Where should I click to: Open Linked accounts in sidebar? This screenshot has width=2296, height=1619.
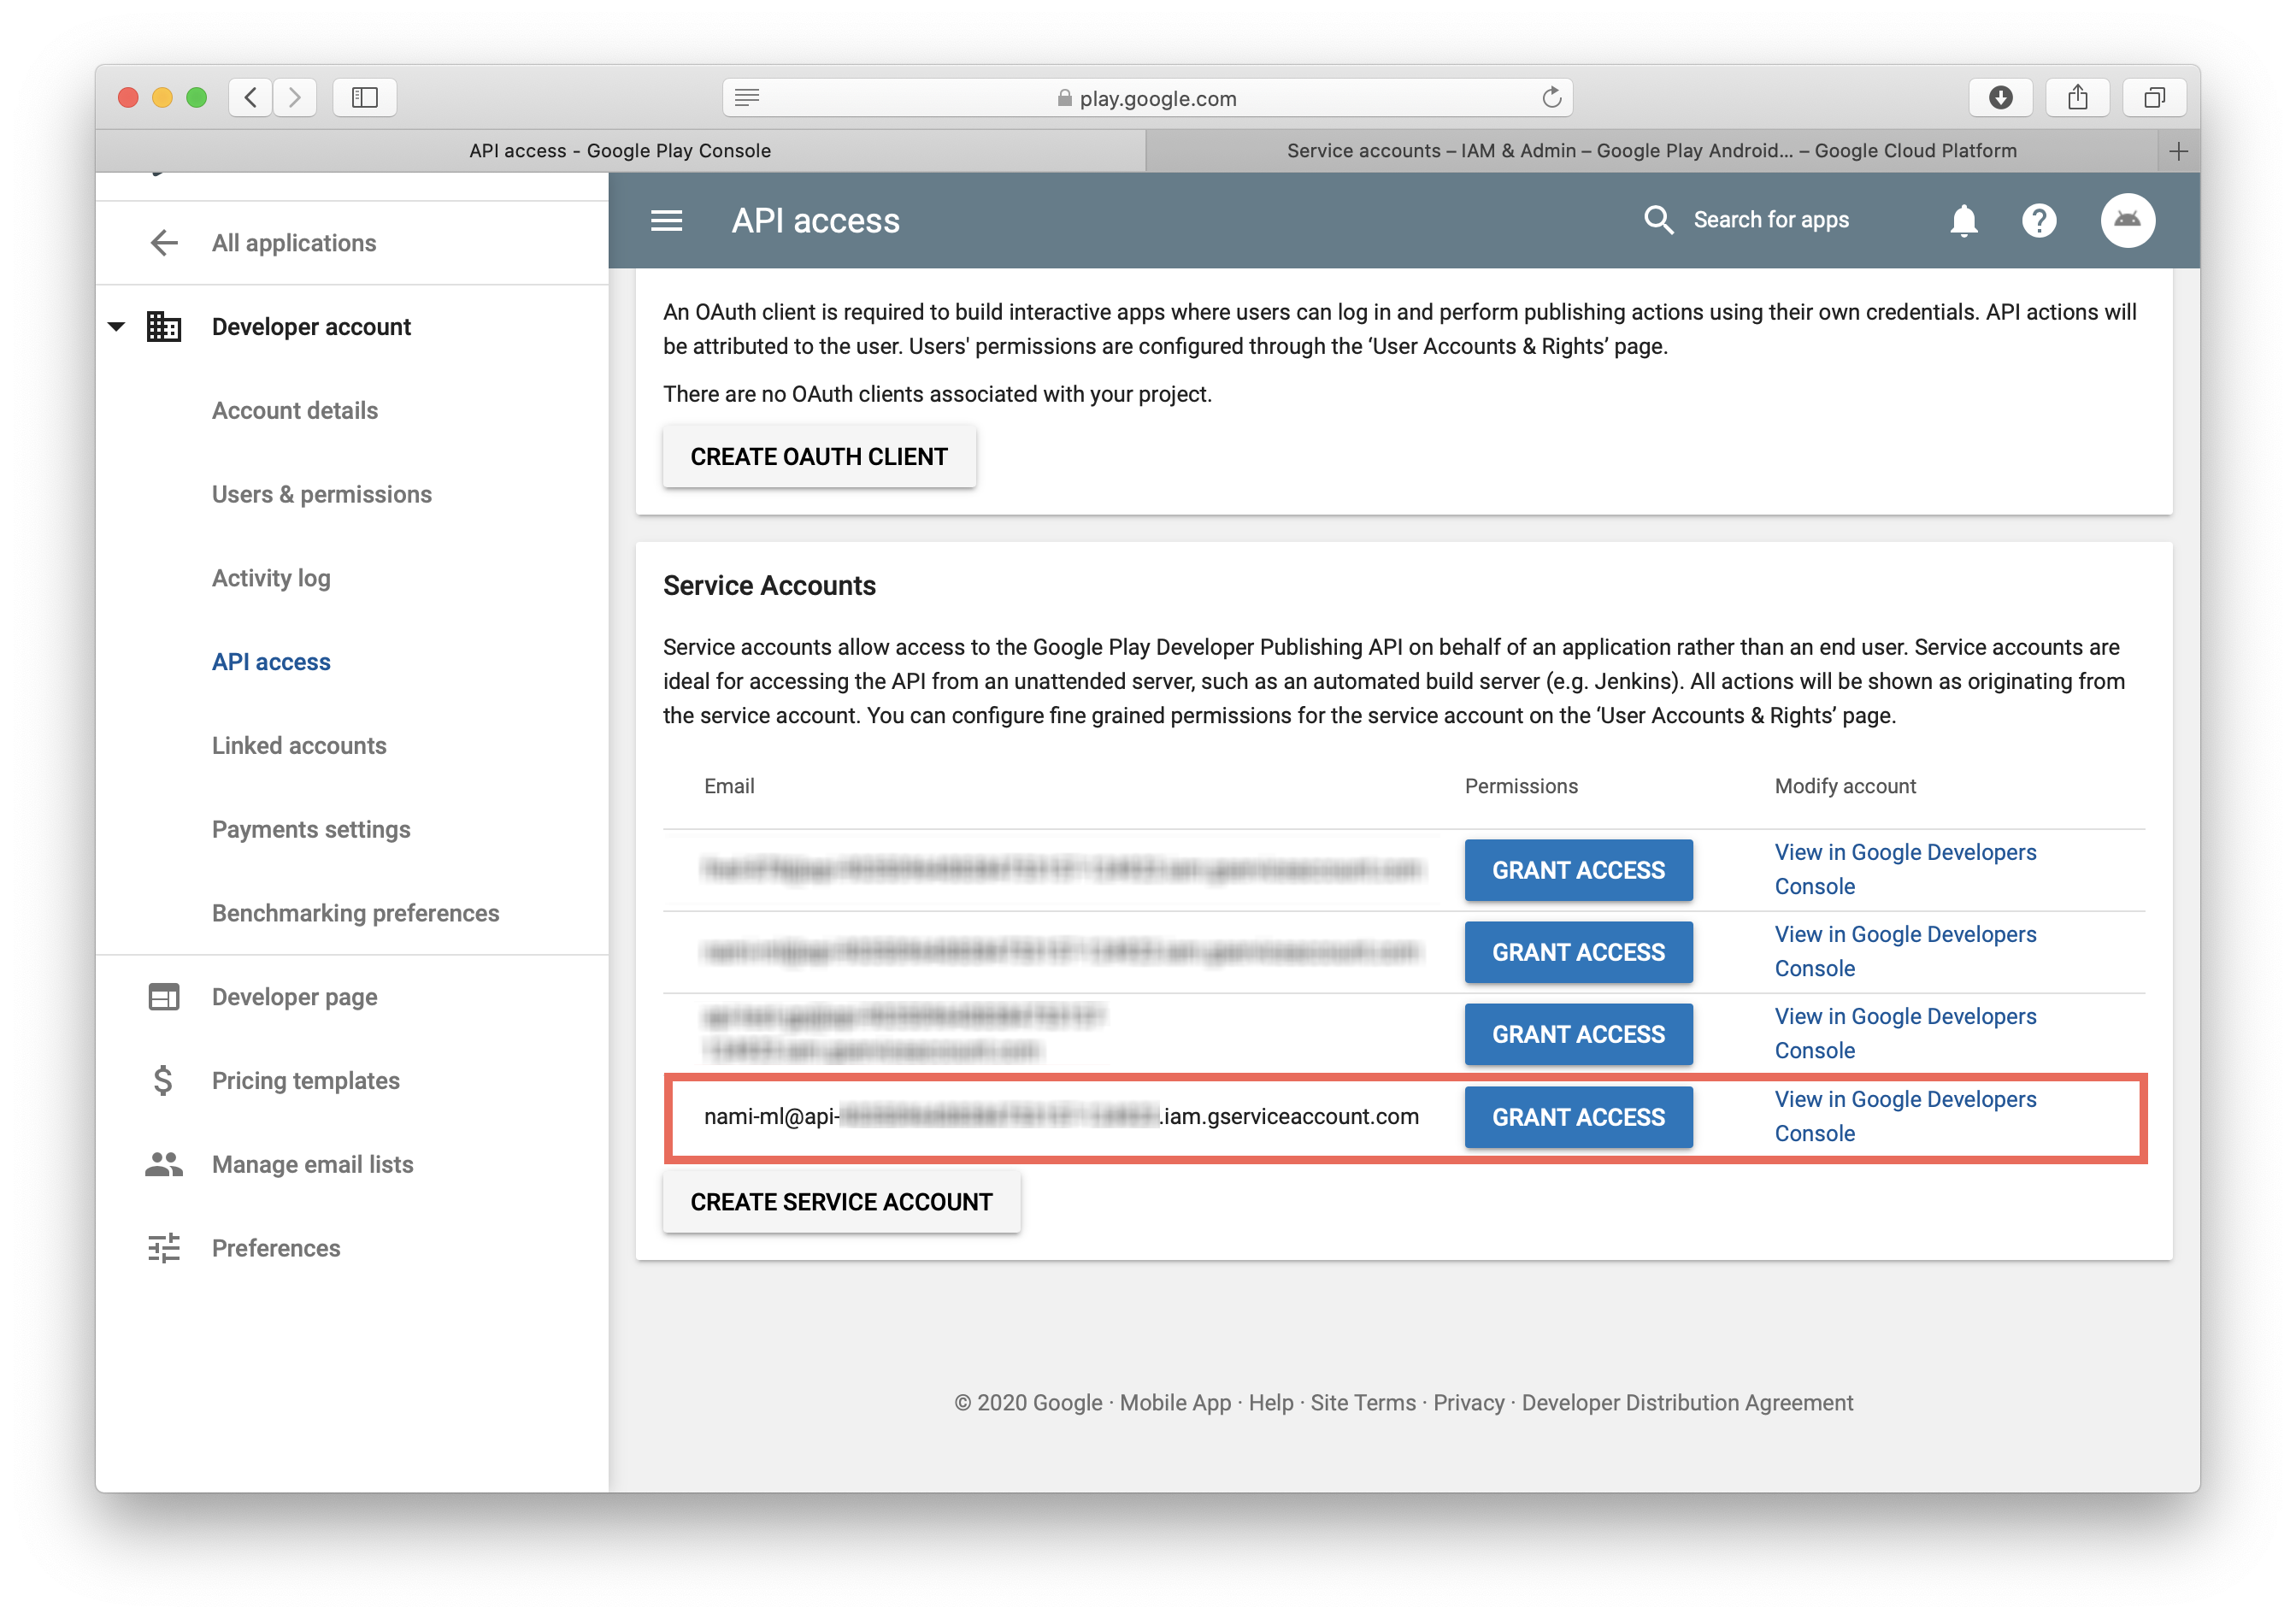pyautogui.click(x=298, y=746)
